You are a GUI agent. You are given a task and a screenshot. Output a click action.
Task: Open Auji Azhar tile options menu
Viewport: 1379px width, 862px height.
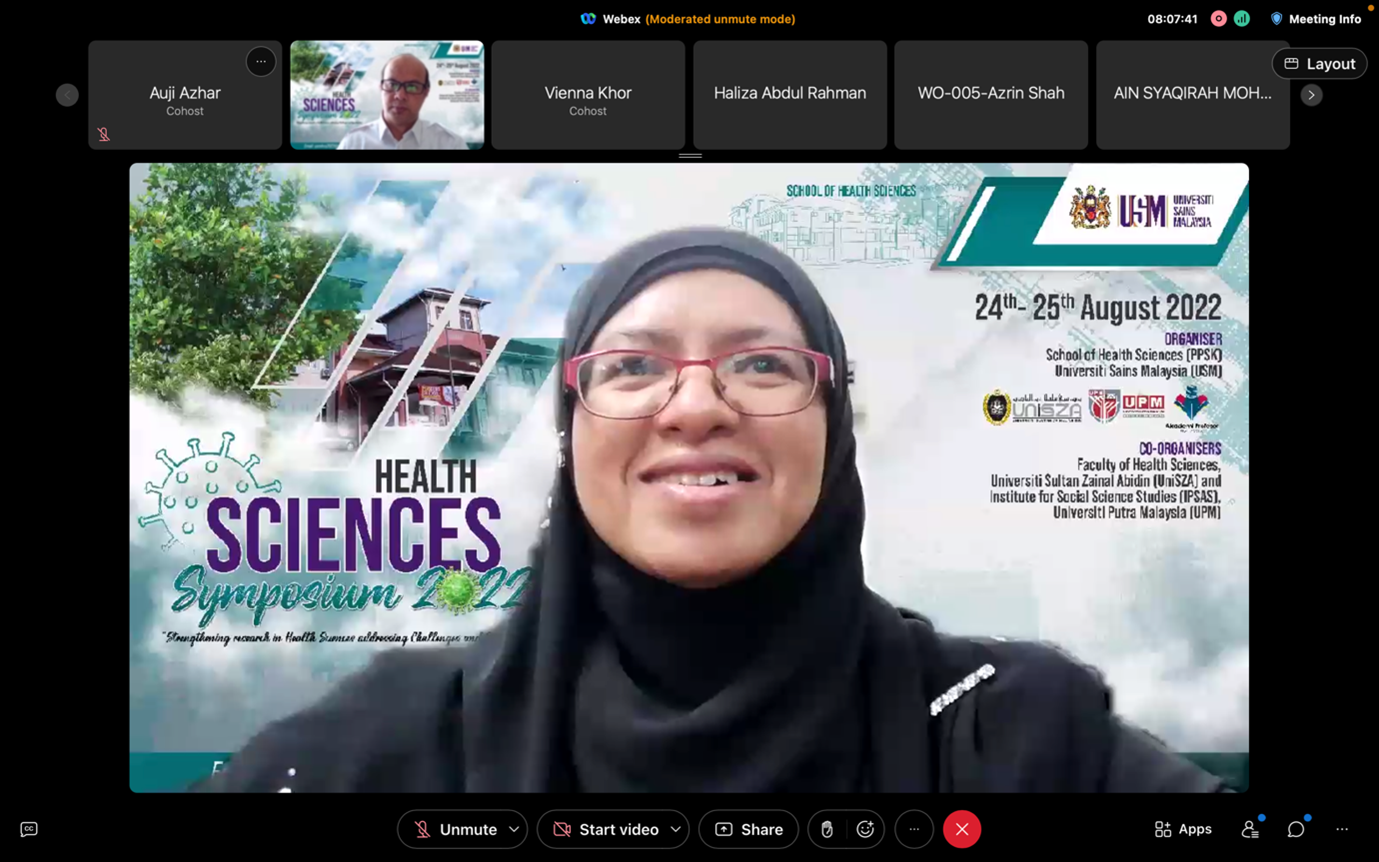pyautogui.click(x=261, y=62)
